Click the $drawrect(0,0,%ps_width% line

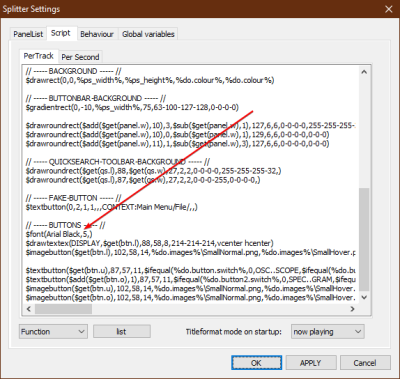point(150,80)
